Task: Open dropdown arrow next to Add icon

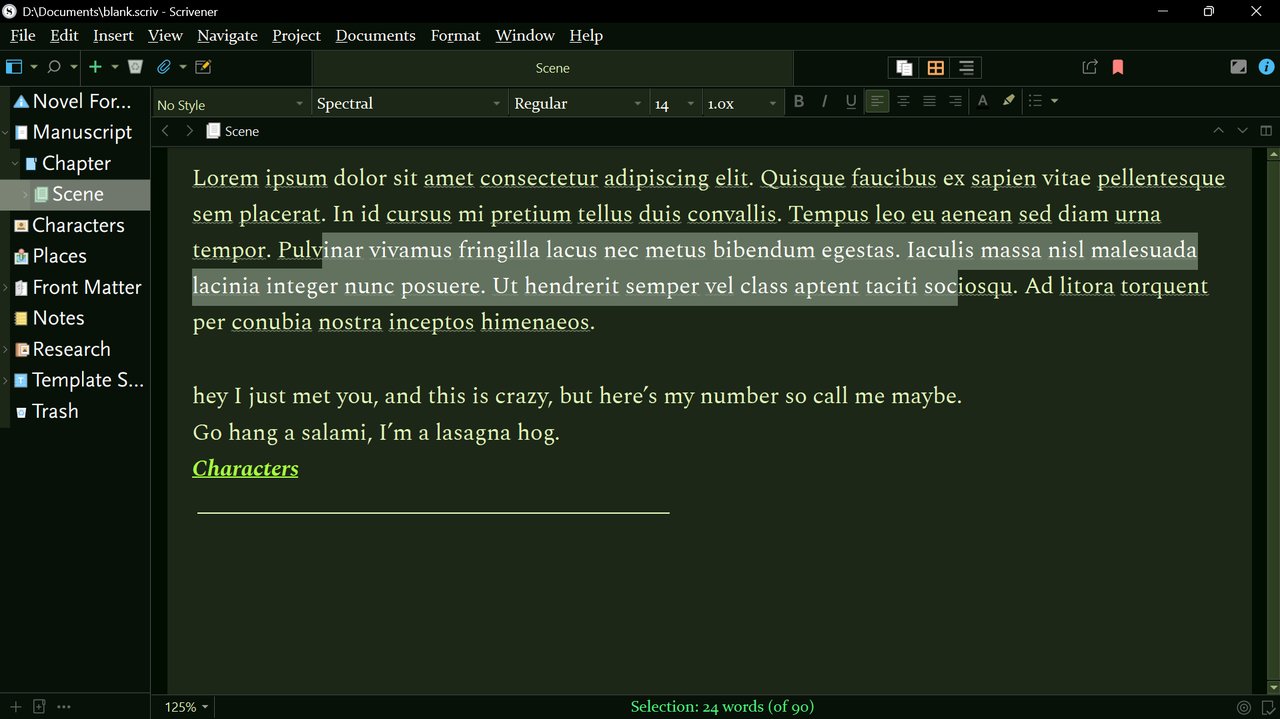Action: [x=114, y=67]
